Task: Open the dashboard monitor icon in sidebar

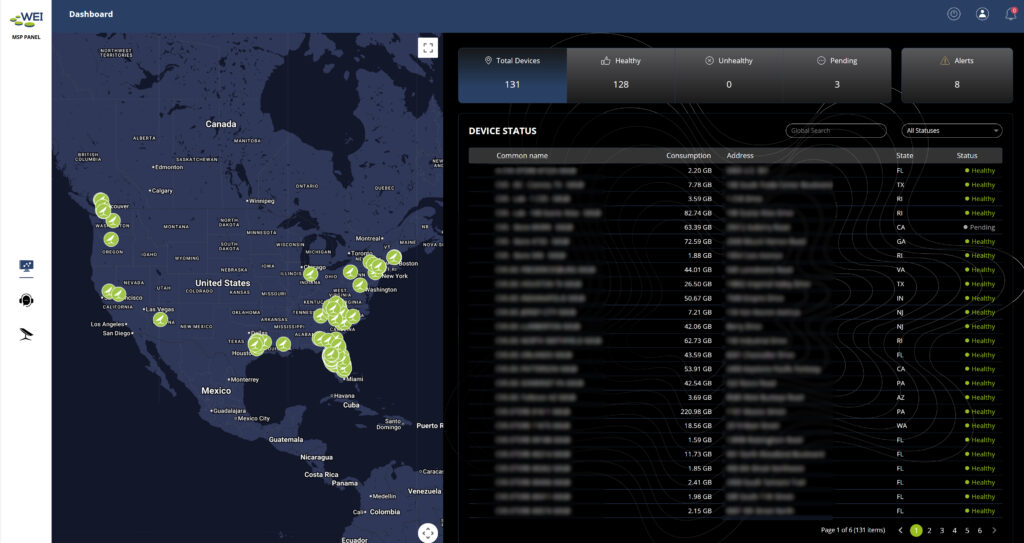Action: tap(26, 266)
